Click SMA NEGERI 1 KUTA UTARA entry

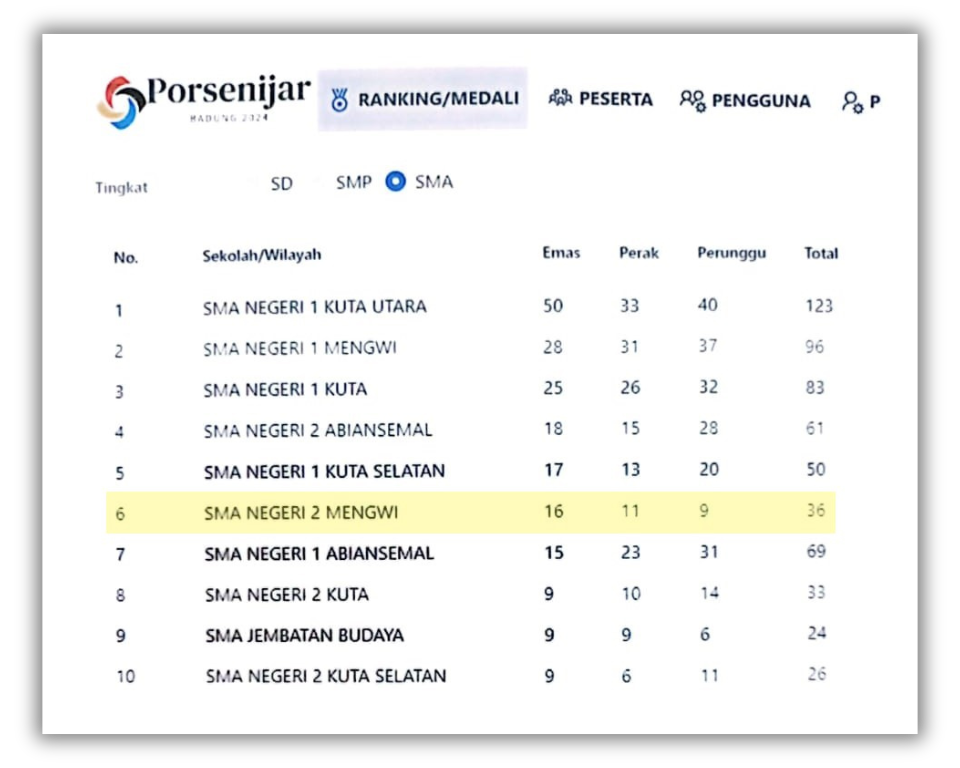(x=315, y=306)
